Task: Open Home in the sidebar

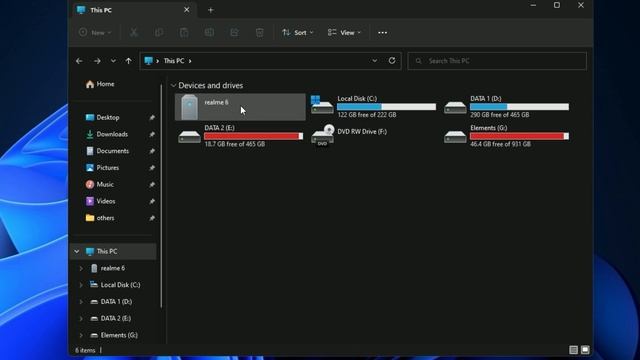Action: (x=100, y=84)
